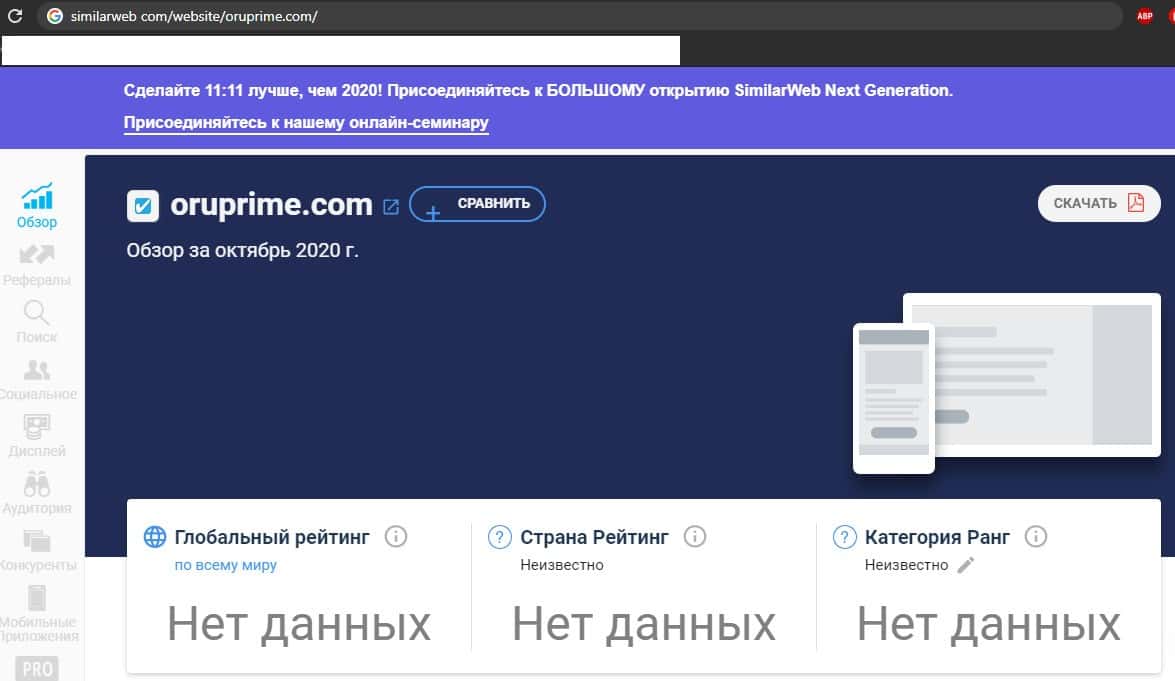The width and height of the screenshot is (1175, 681).
Task: Click the device preview thumbnail of the site
Action: (1006, 383)
